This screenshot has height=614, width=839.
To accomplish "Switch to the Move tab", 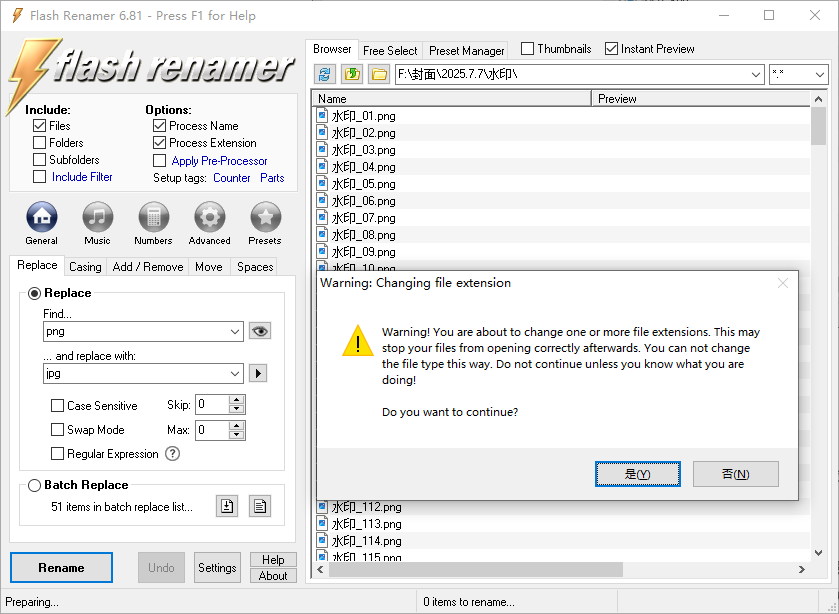I will click(209, 267).
